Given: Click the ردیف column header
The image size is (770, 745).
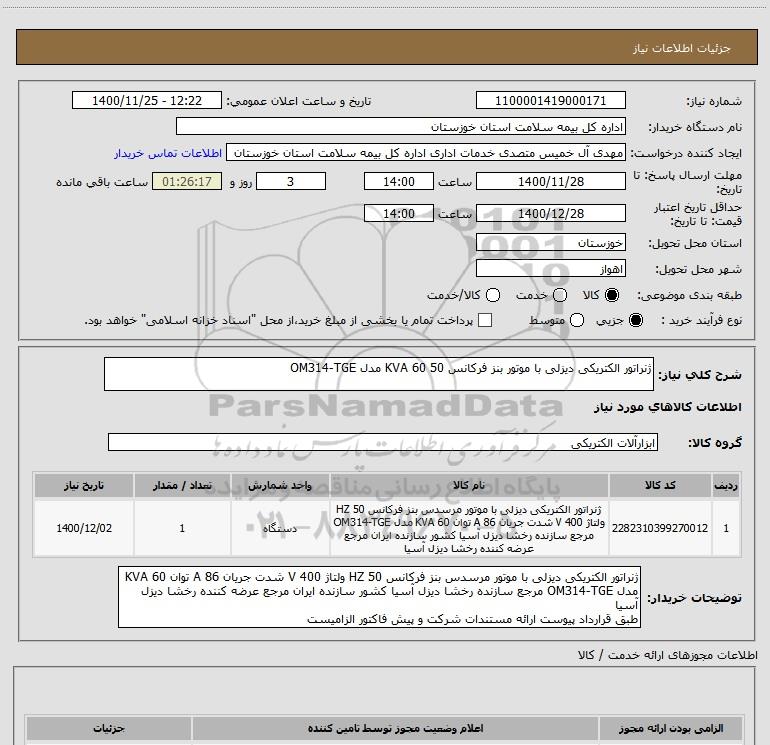Looking at the screenshot, I should point(726,485).
